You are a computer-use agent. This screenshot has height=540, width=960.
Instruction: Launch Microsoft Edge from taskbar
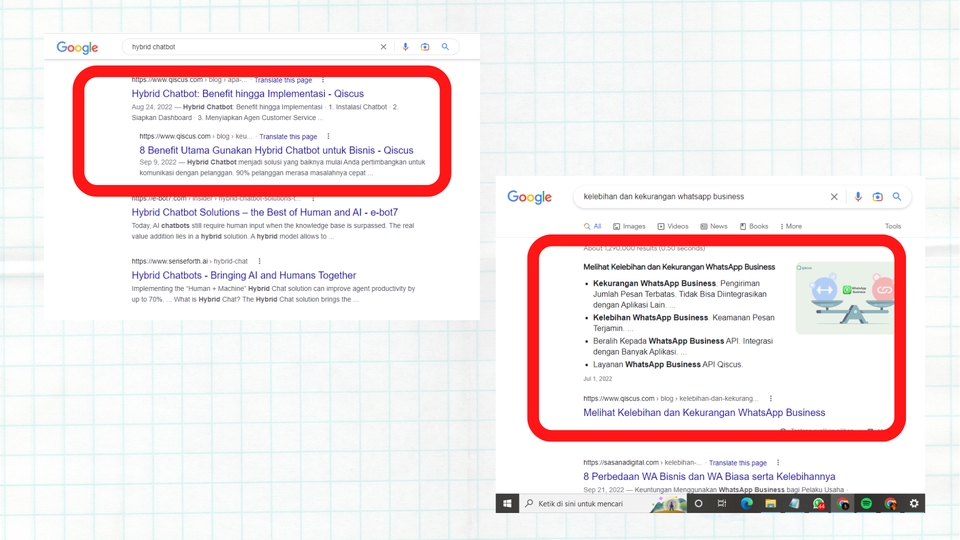(x=746, y=503)
